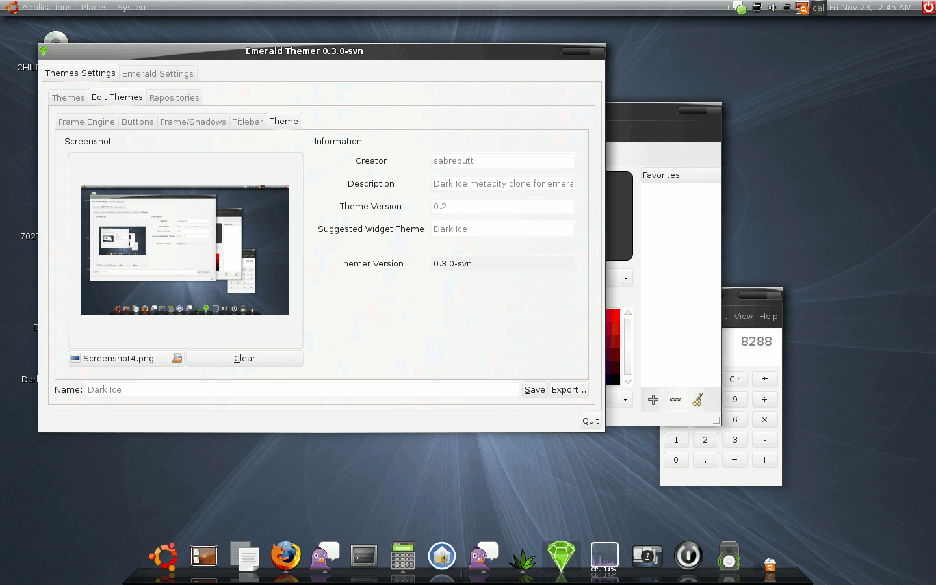Click the red color palette grid
This screenshot has height=585, width=936.
click(x=613, y=346)
